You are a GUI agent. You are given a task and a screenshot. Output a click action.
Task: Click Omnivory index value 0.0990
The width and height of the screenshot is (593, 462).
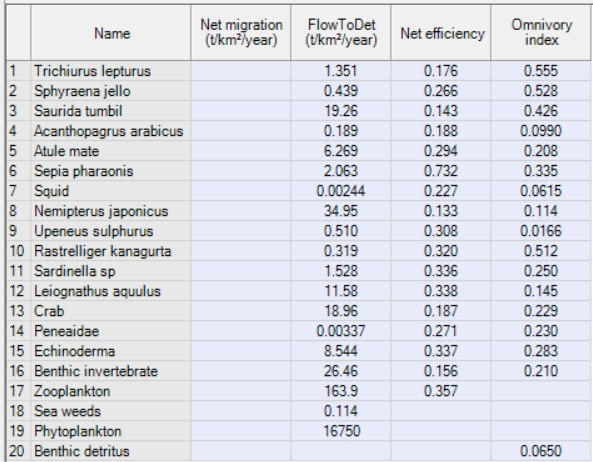coord(541,131)
